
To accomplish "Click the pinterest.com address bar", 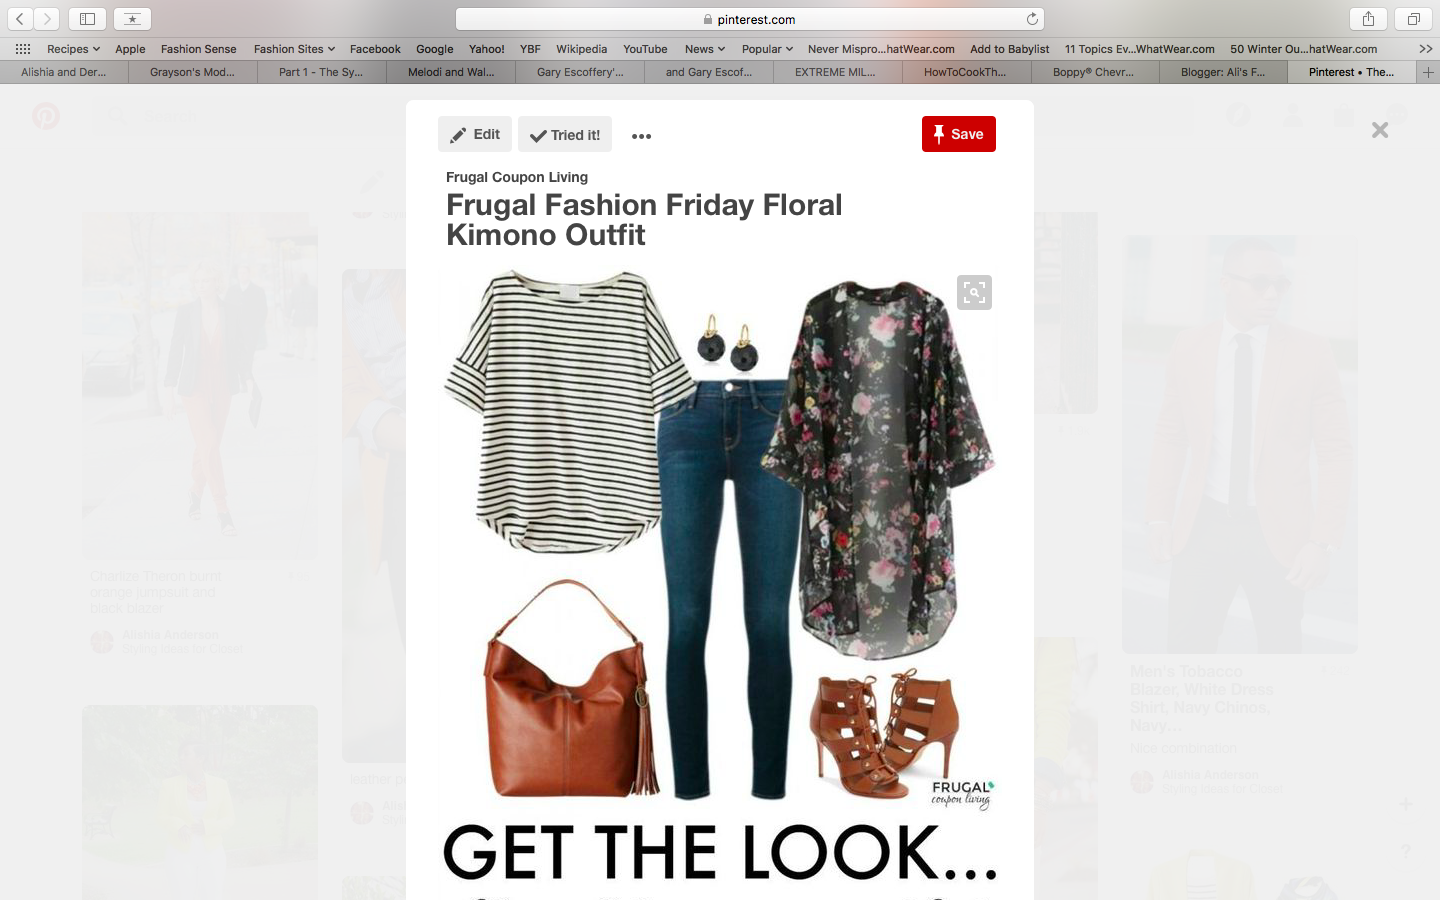I will click(750, 19).
